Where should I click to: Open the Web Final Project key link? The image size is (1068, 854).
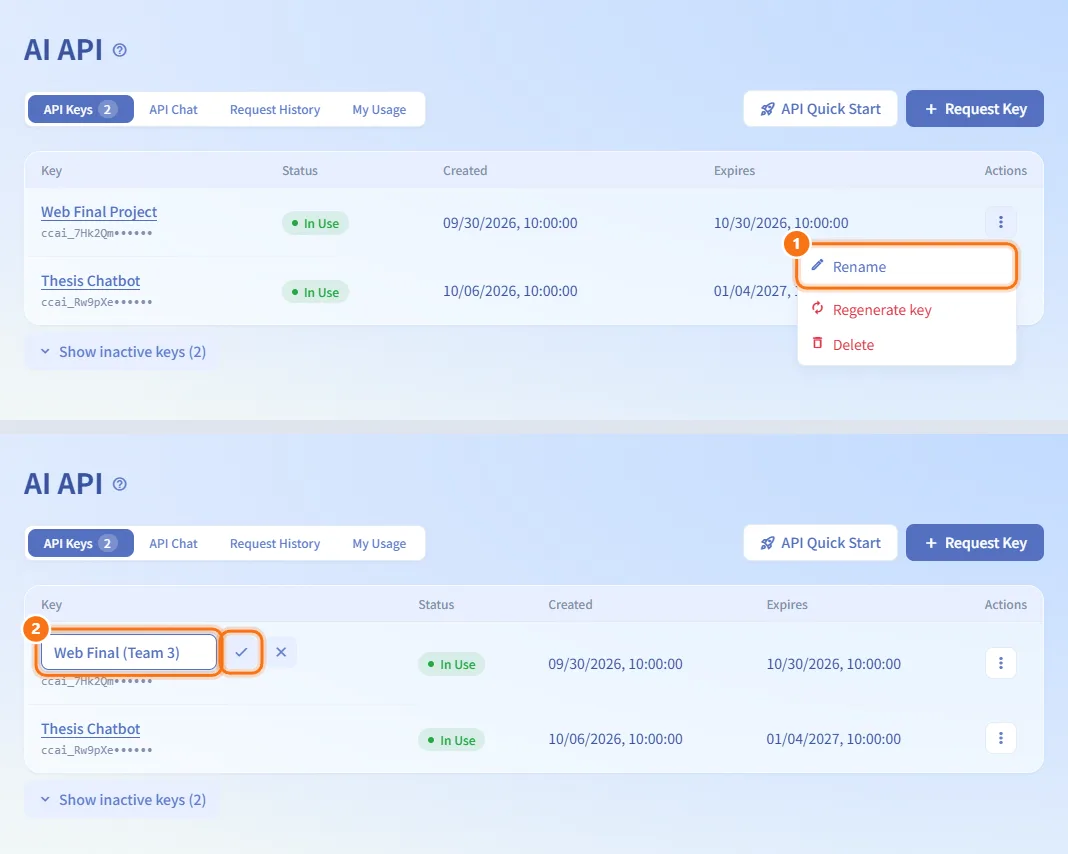[x=99, y=212]
